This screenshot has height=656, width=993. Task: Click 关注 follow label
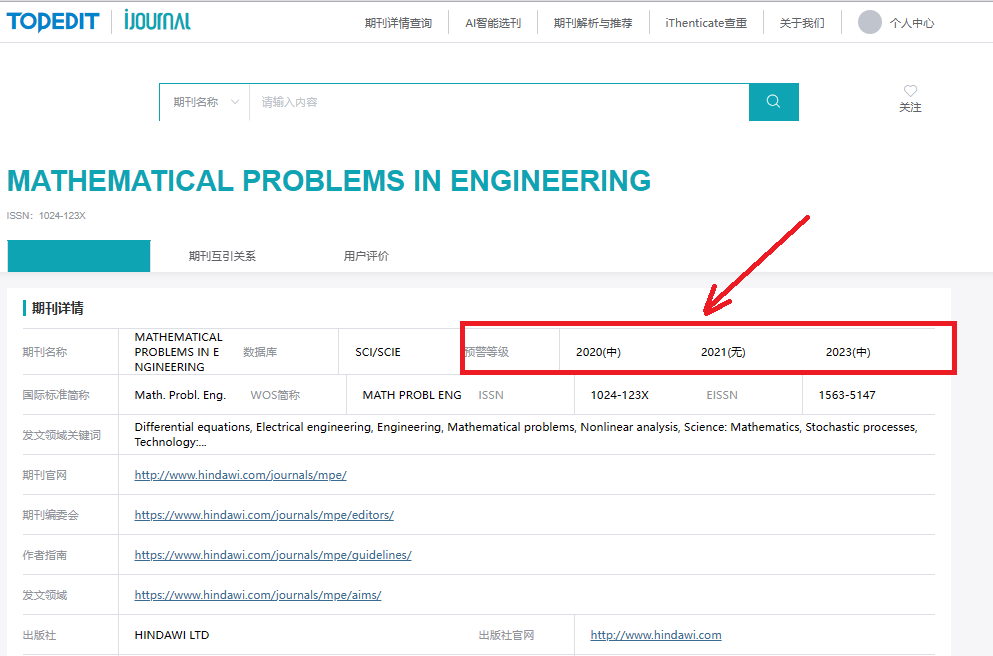tap(910, 108)
